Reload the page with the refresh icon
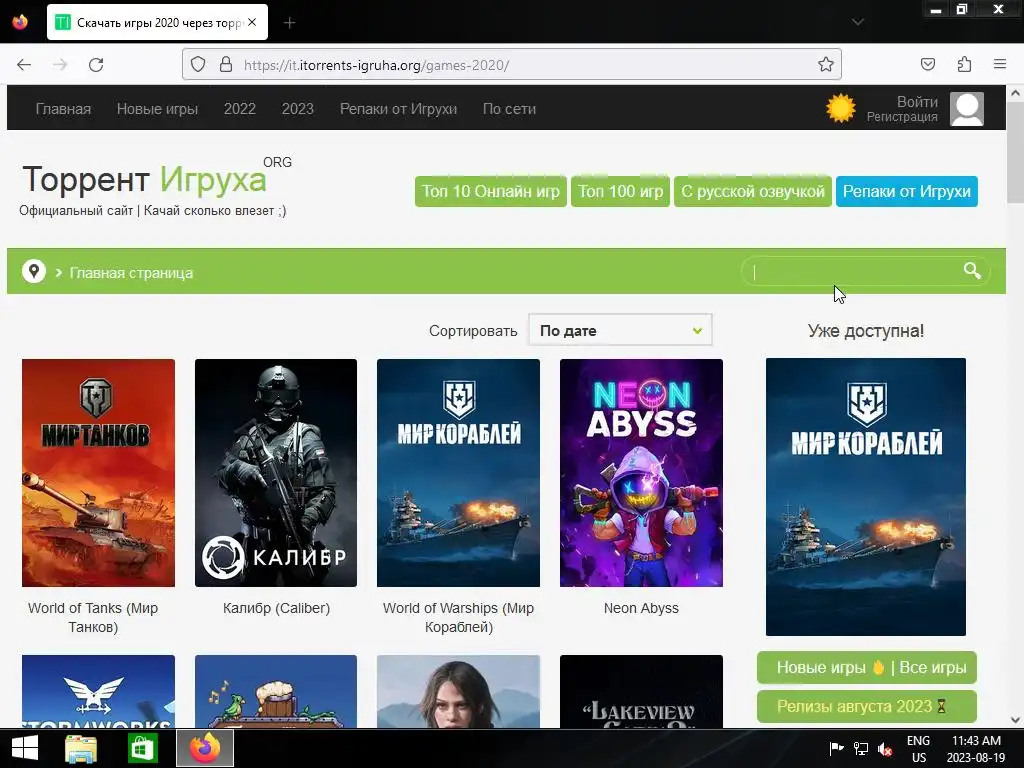Image resolution: width=1024 pixels, height=768 pixels. click(96, 65)
